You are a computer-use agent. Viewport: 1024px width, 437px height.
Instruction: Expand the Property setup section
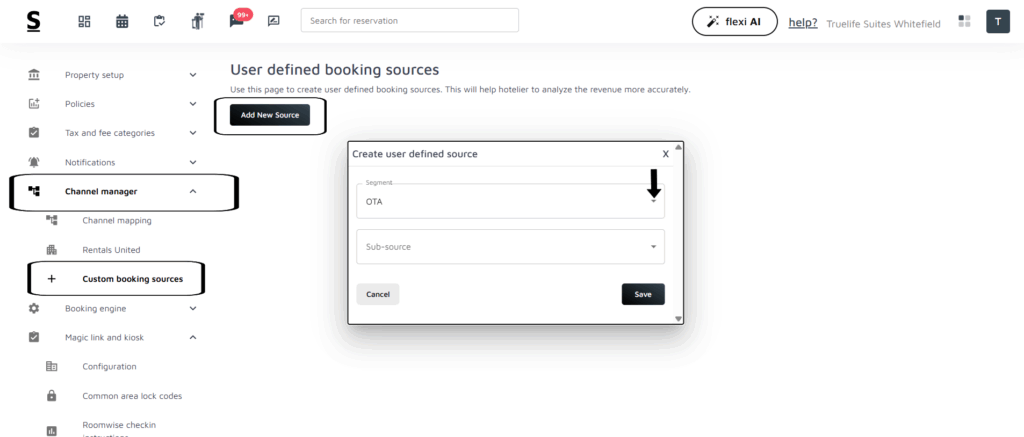click(x=193, y=75)
